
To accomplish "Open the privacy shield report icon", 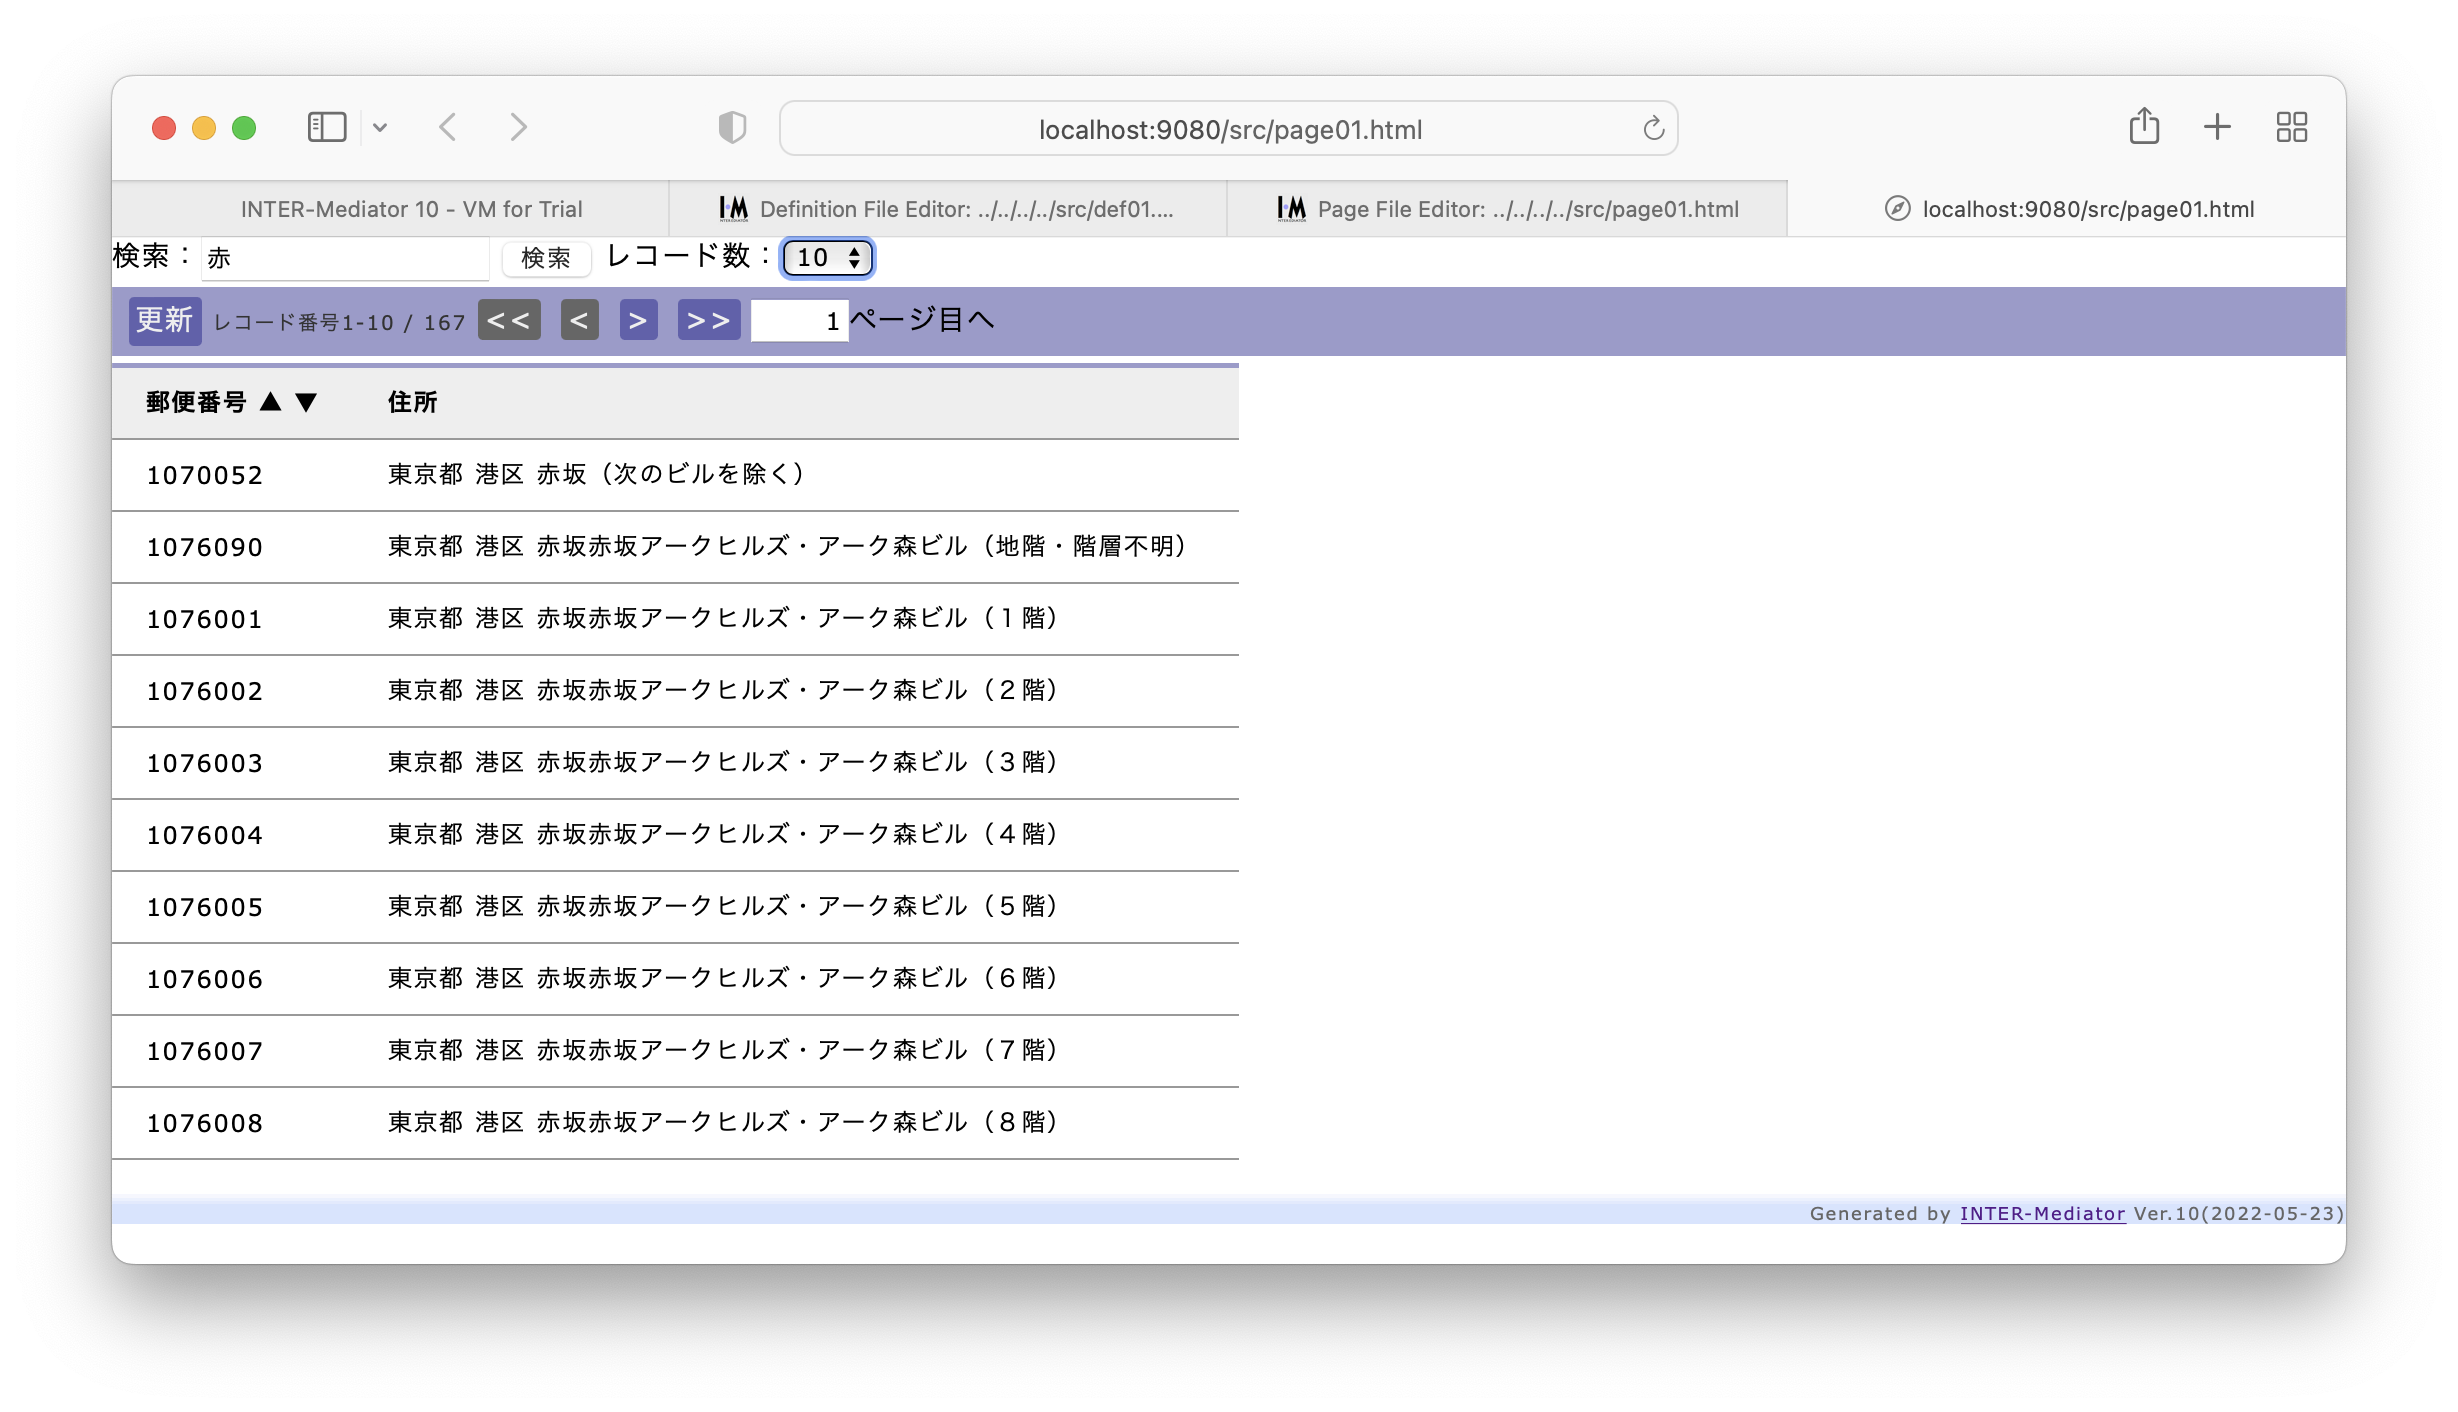I will pyautogui.click(x=732, y=128).
